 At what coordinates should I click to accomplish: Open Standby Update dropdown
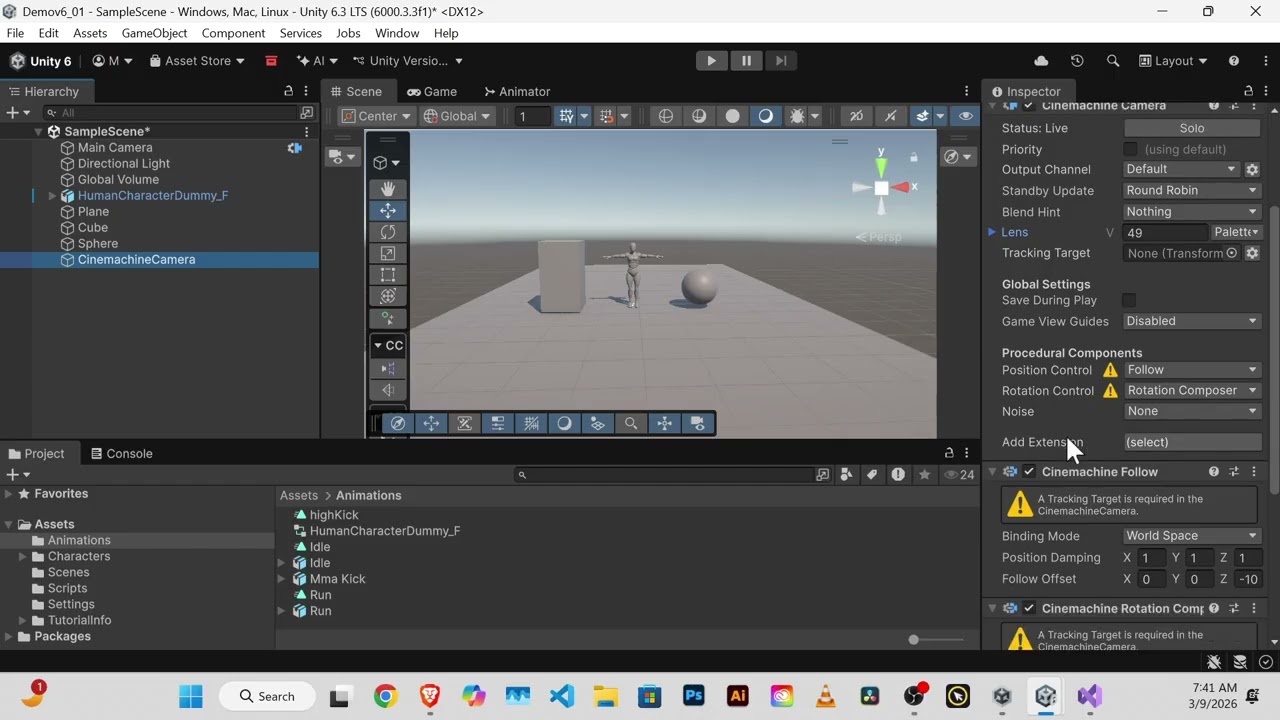pyautogui.click(x=1192, y=190)
